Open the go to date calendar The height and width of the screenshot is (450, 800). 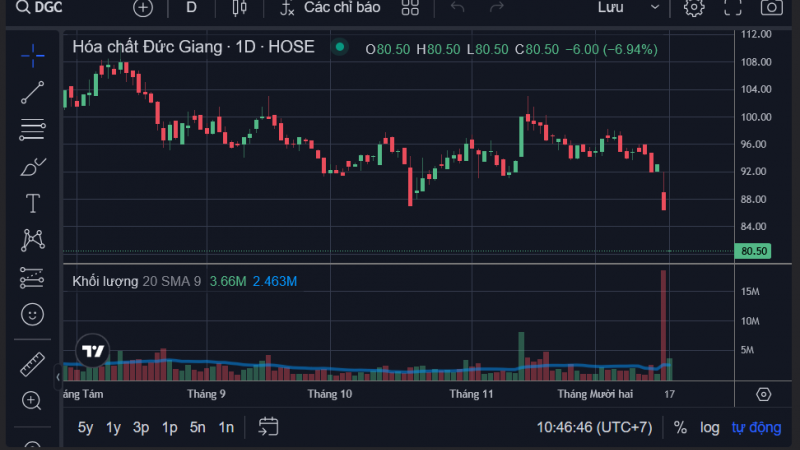tap(268, 427)
